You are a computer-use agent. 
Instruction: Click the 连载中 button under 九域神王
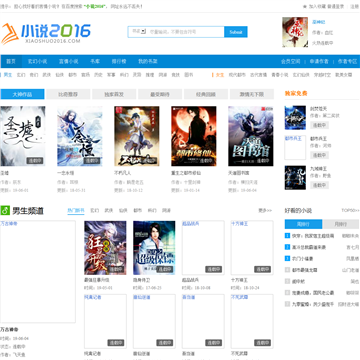click(319, 185)
